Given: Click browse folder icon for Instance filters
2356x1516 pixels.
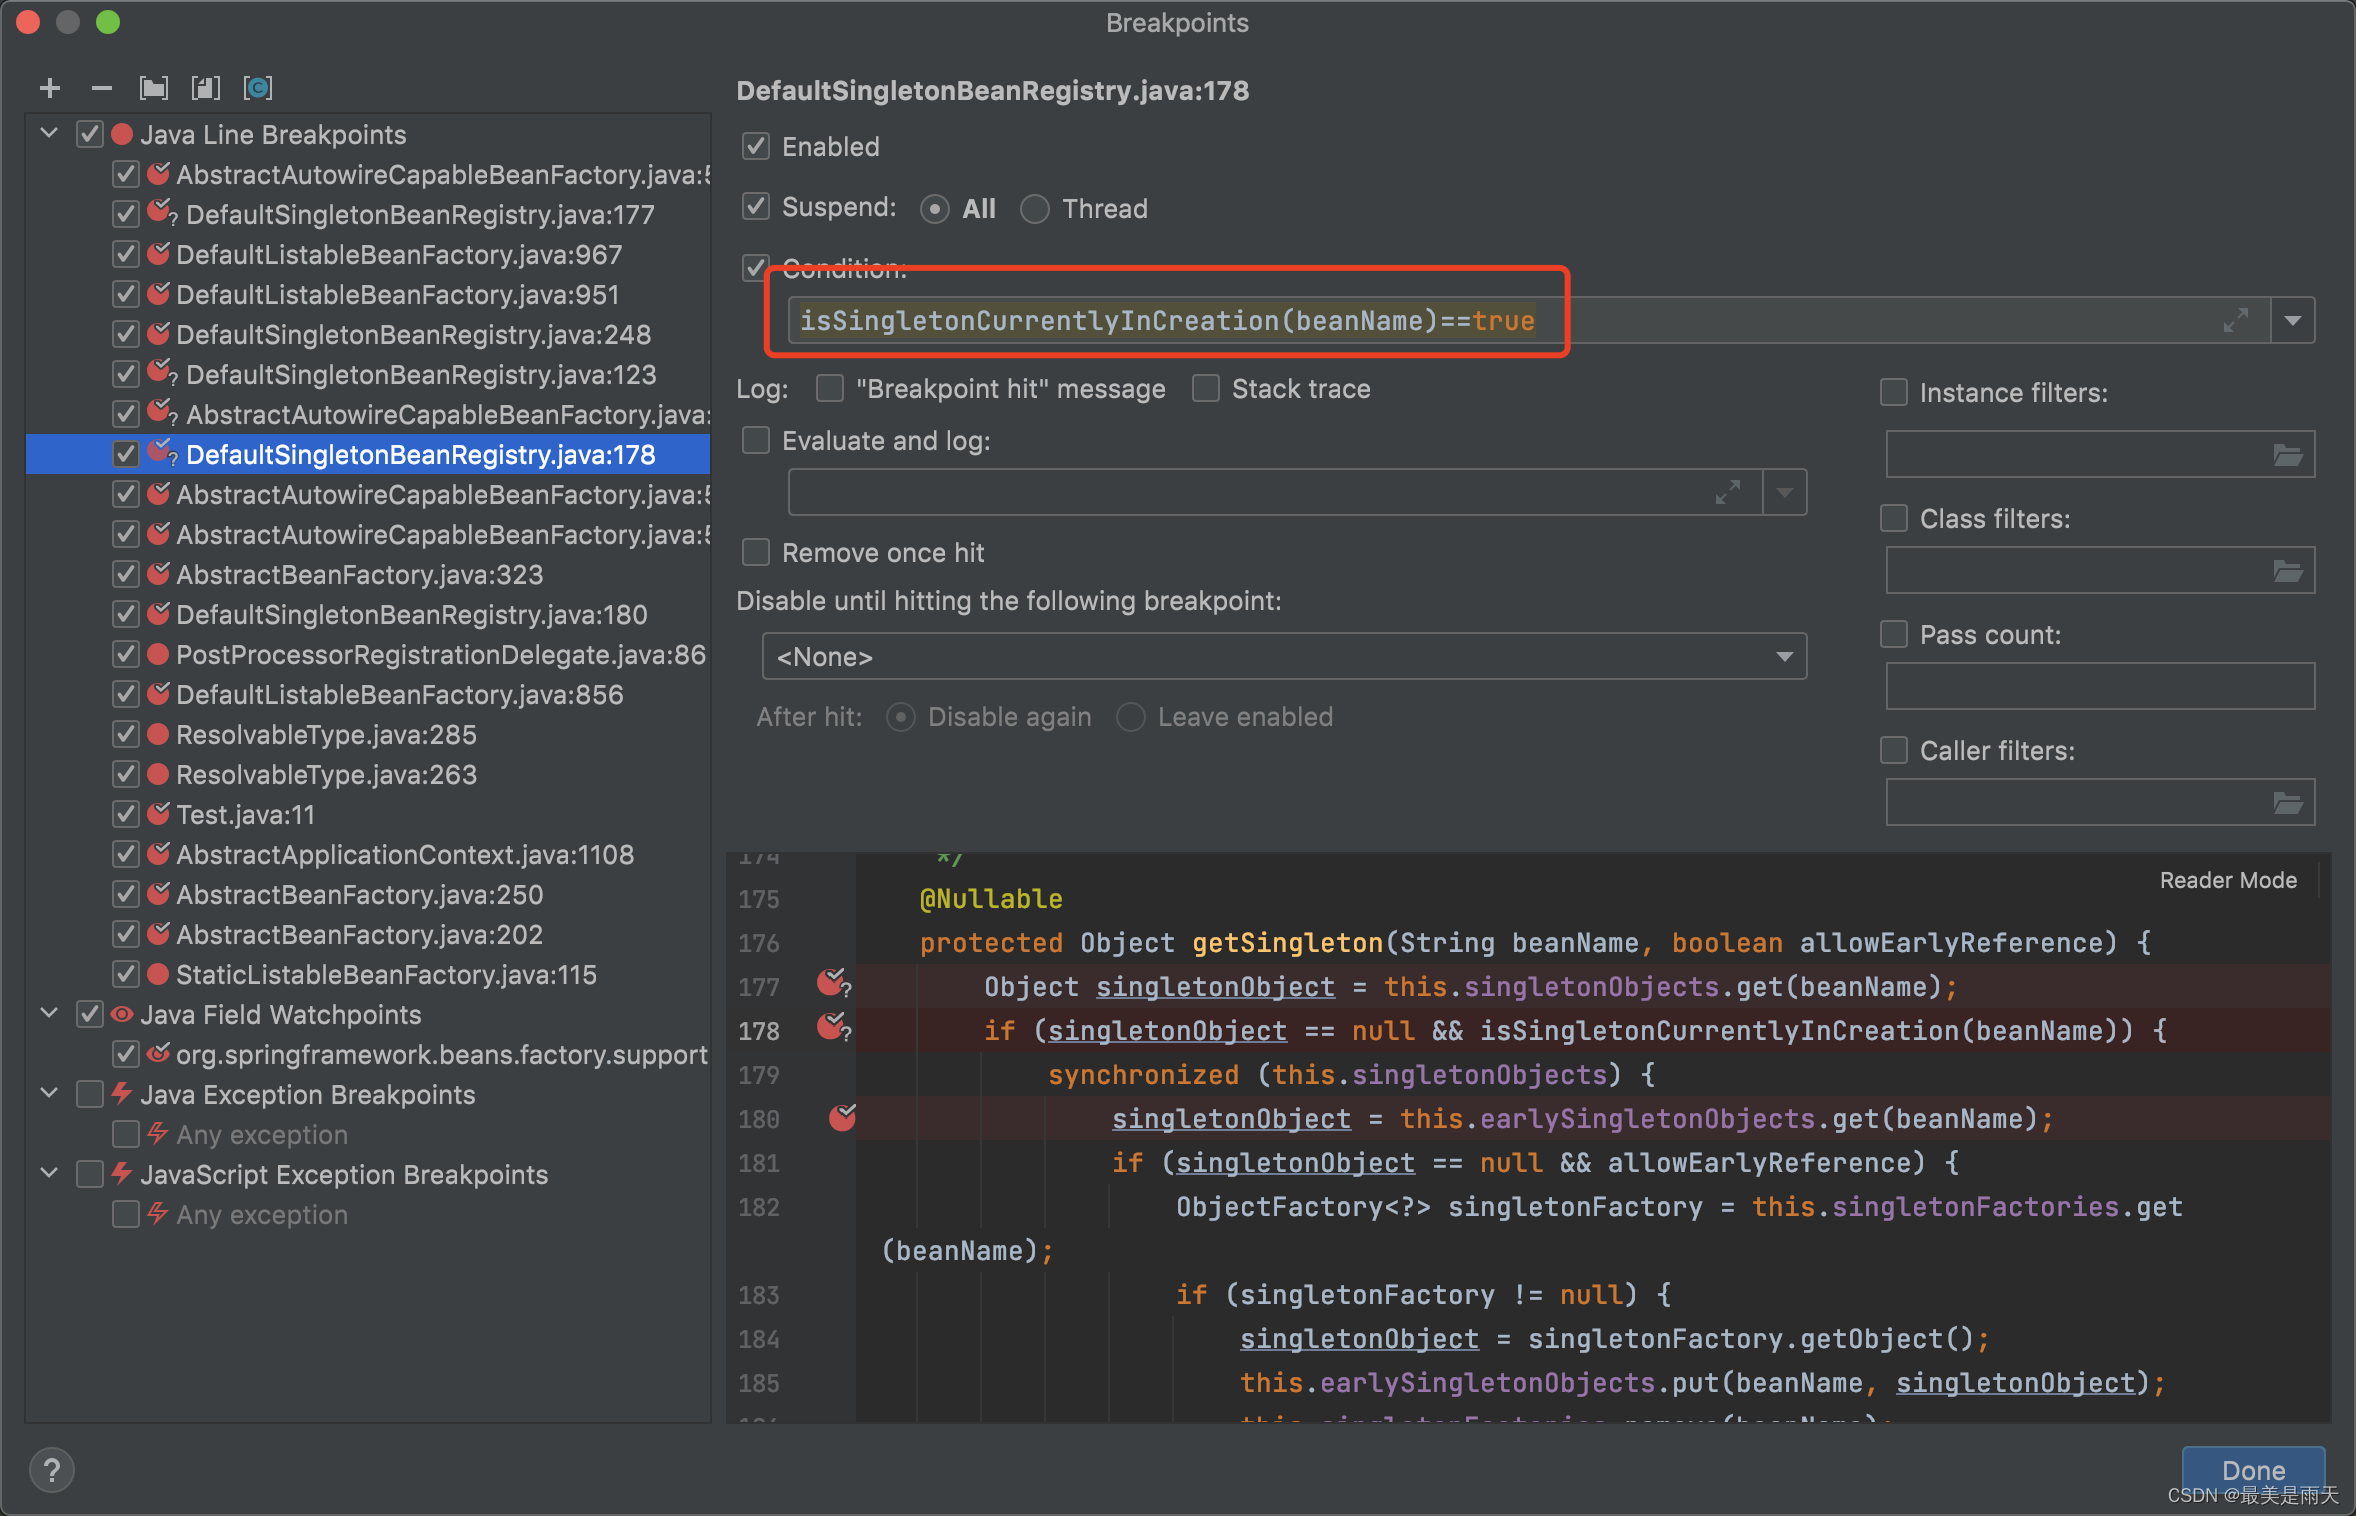Looking at the screenshot, I should coord(2288,456).
